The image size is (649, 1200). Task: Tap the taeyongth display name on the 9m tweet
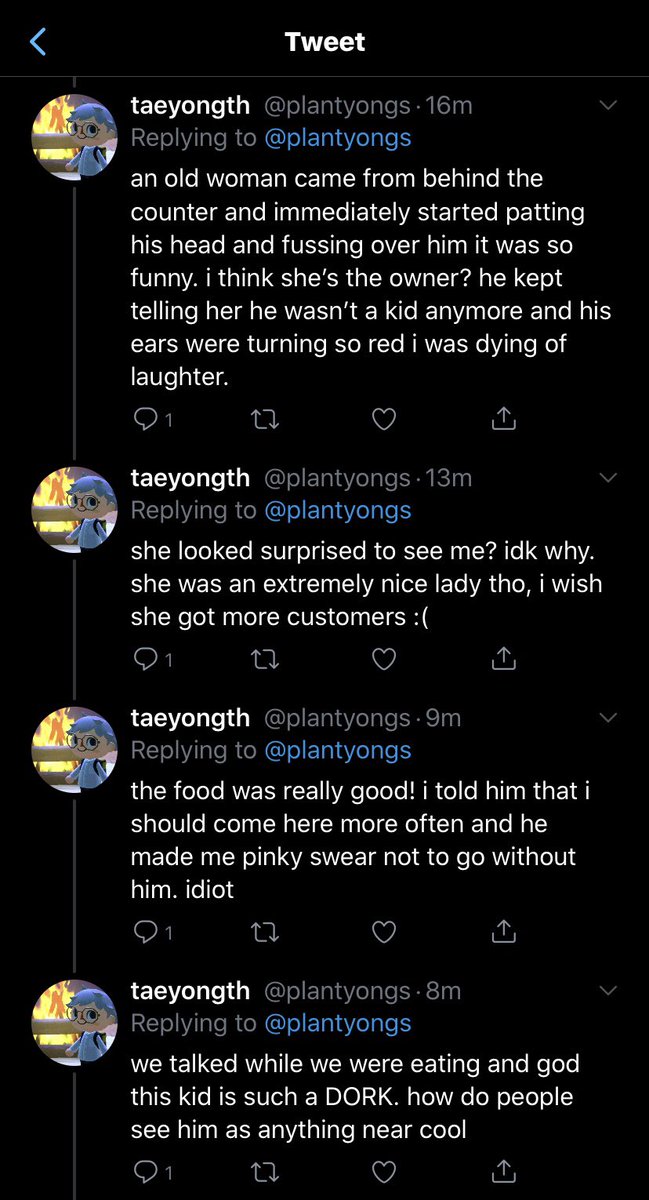(x=190, y=717)
